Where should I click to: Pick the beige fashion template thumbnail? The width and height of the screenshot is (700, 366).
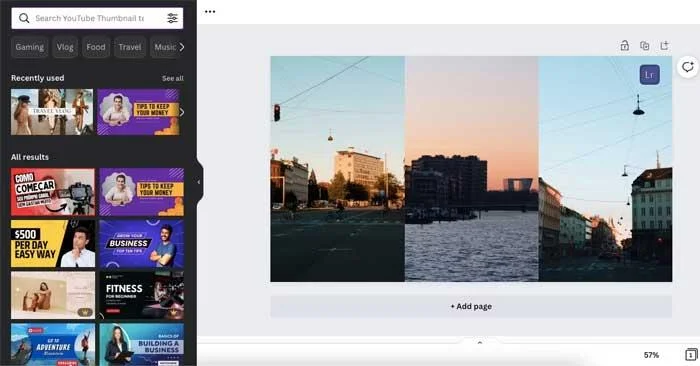[53, 295]
